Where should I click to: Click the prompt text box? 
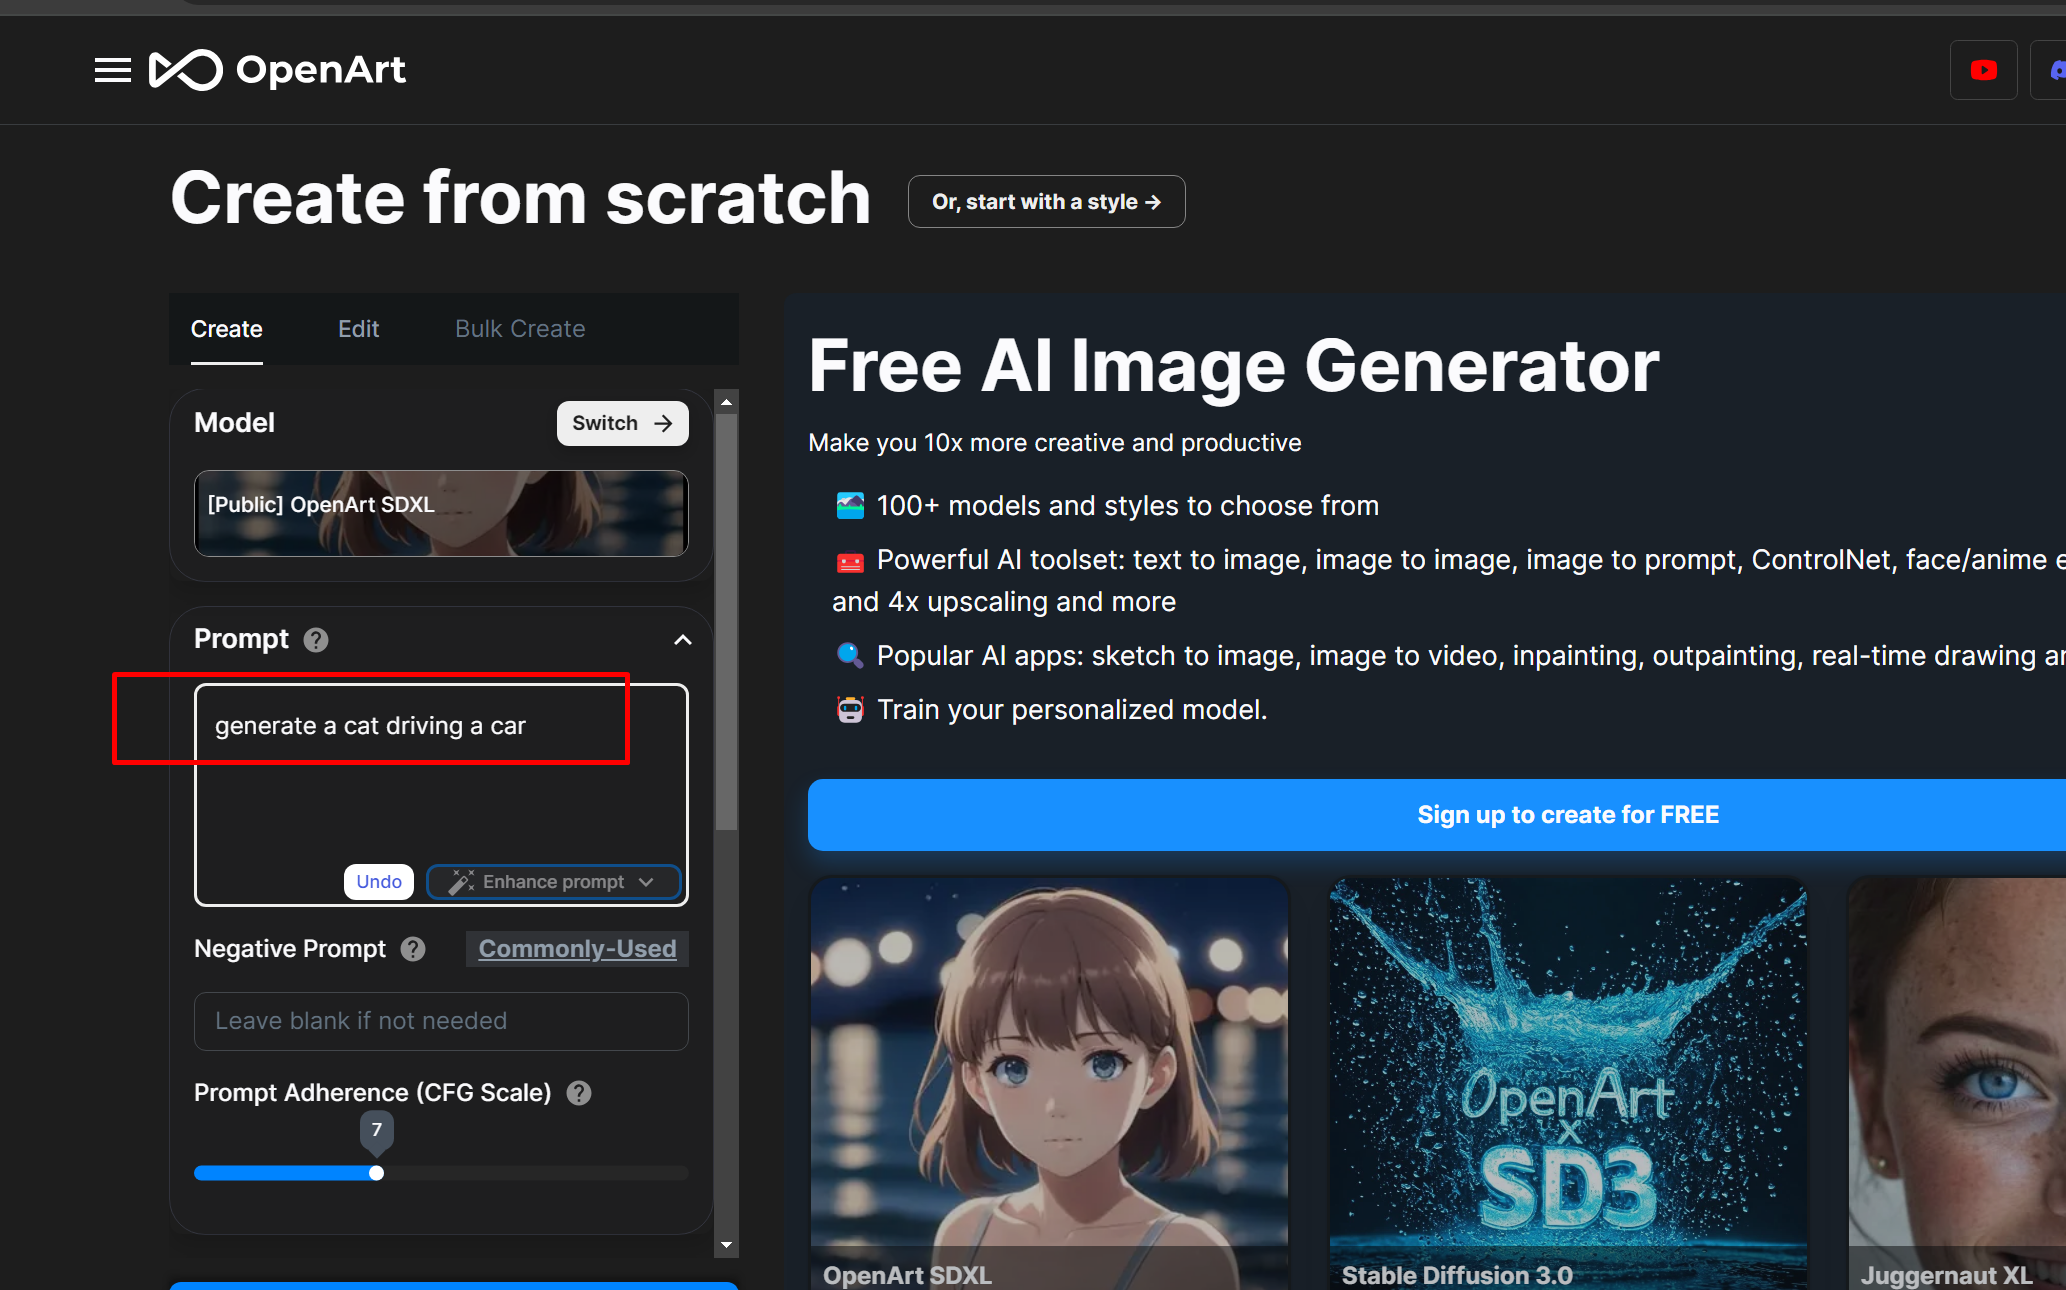click(x=441, y=795)
